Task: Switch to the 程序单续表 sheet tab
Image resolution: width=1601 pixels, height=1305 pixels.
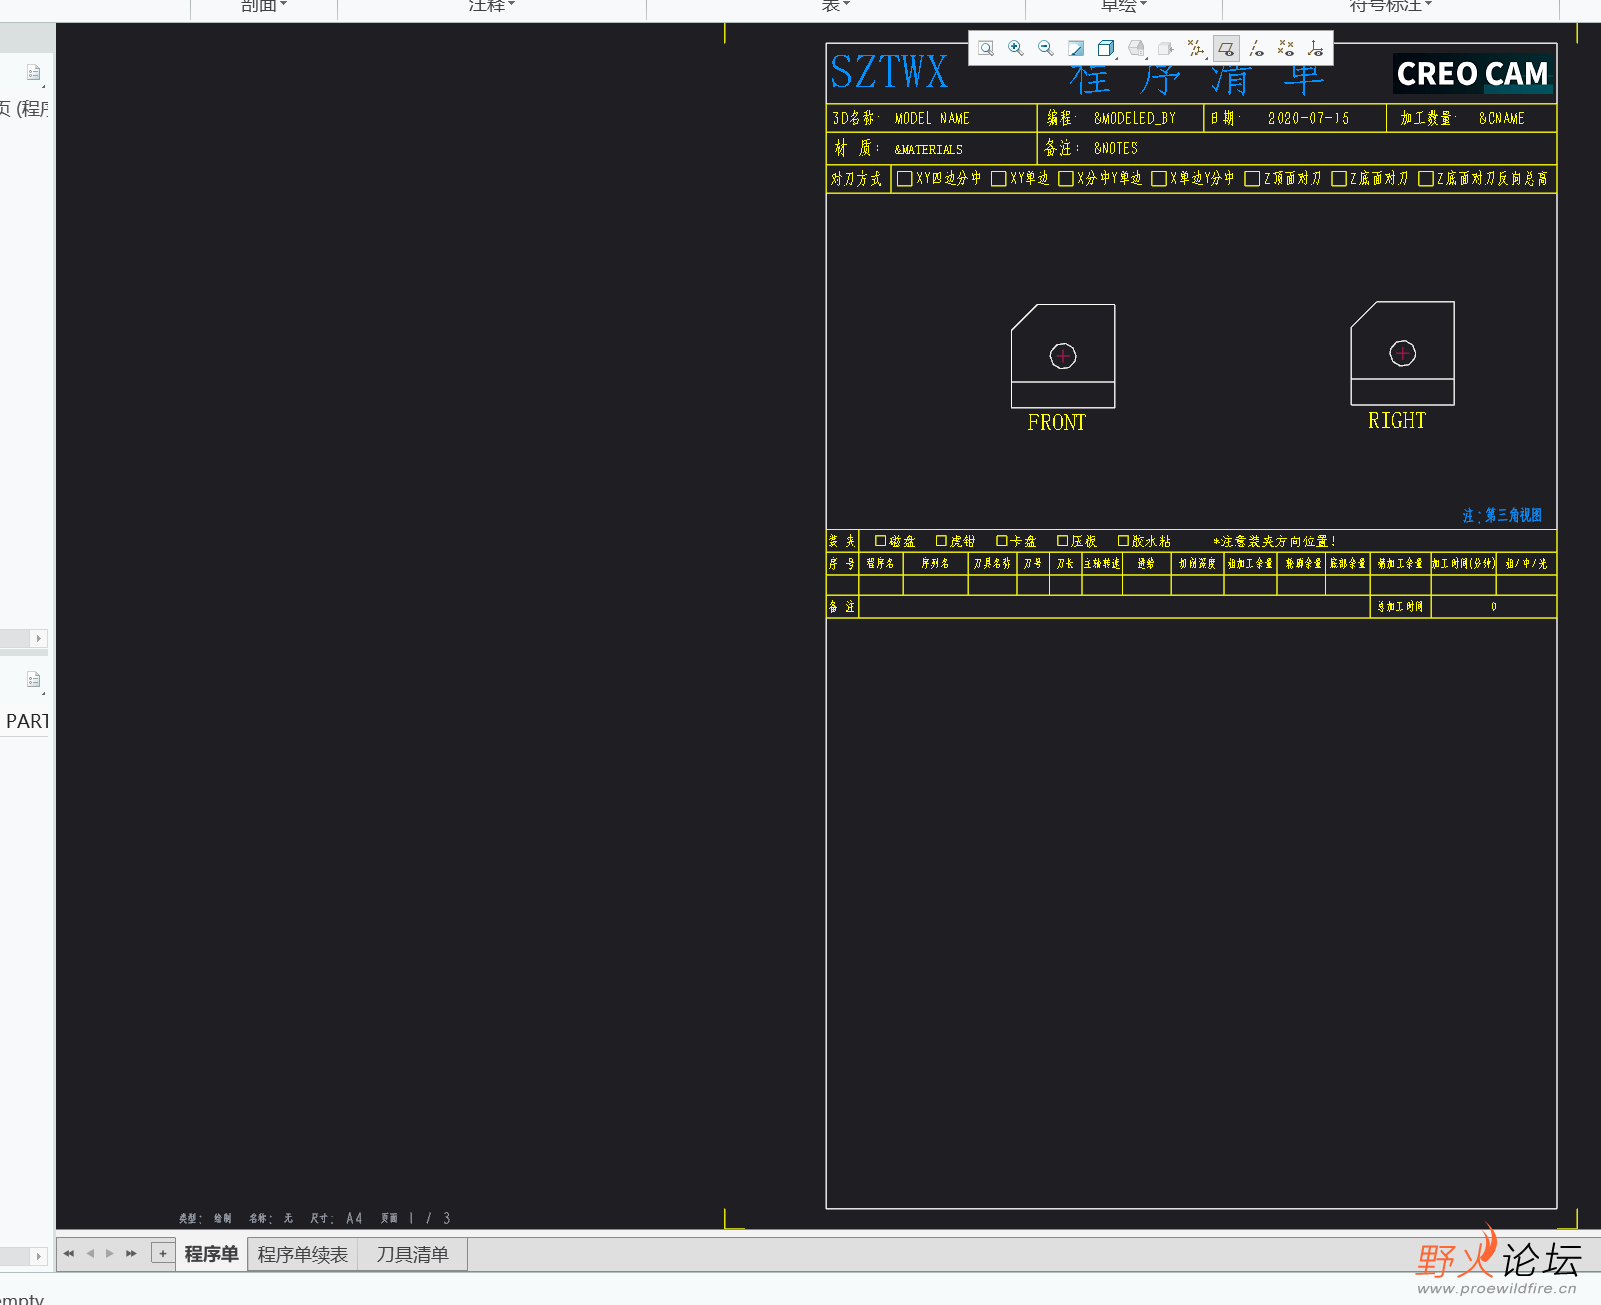Action: [x=303, y=1254]
